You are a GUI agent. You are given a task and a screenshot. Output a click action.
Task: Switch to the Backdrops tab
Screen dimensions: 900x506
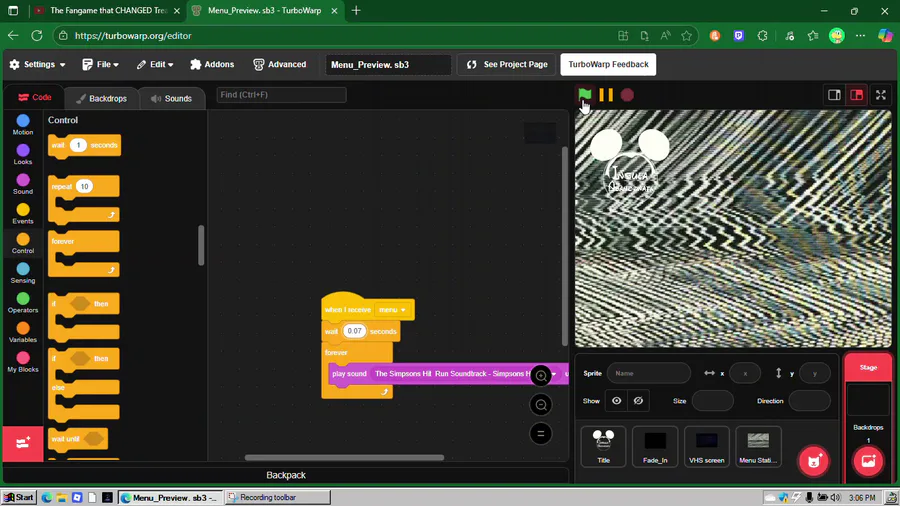click(102, 98)
